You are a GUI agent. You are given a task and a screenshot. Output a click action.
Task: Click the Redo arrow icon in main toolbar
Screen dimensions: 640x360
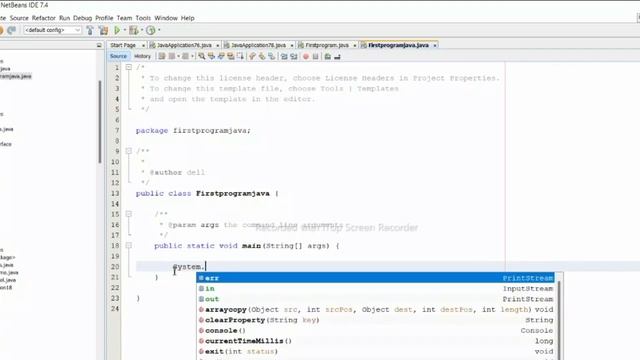11,30
